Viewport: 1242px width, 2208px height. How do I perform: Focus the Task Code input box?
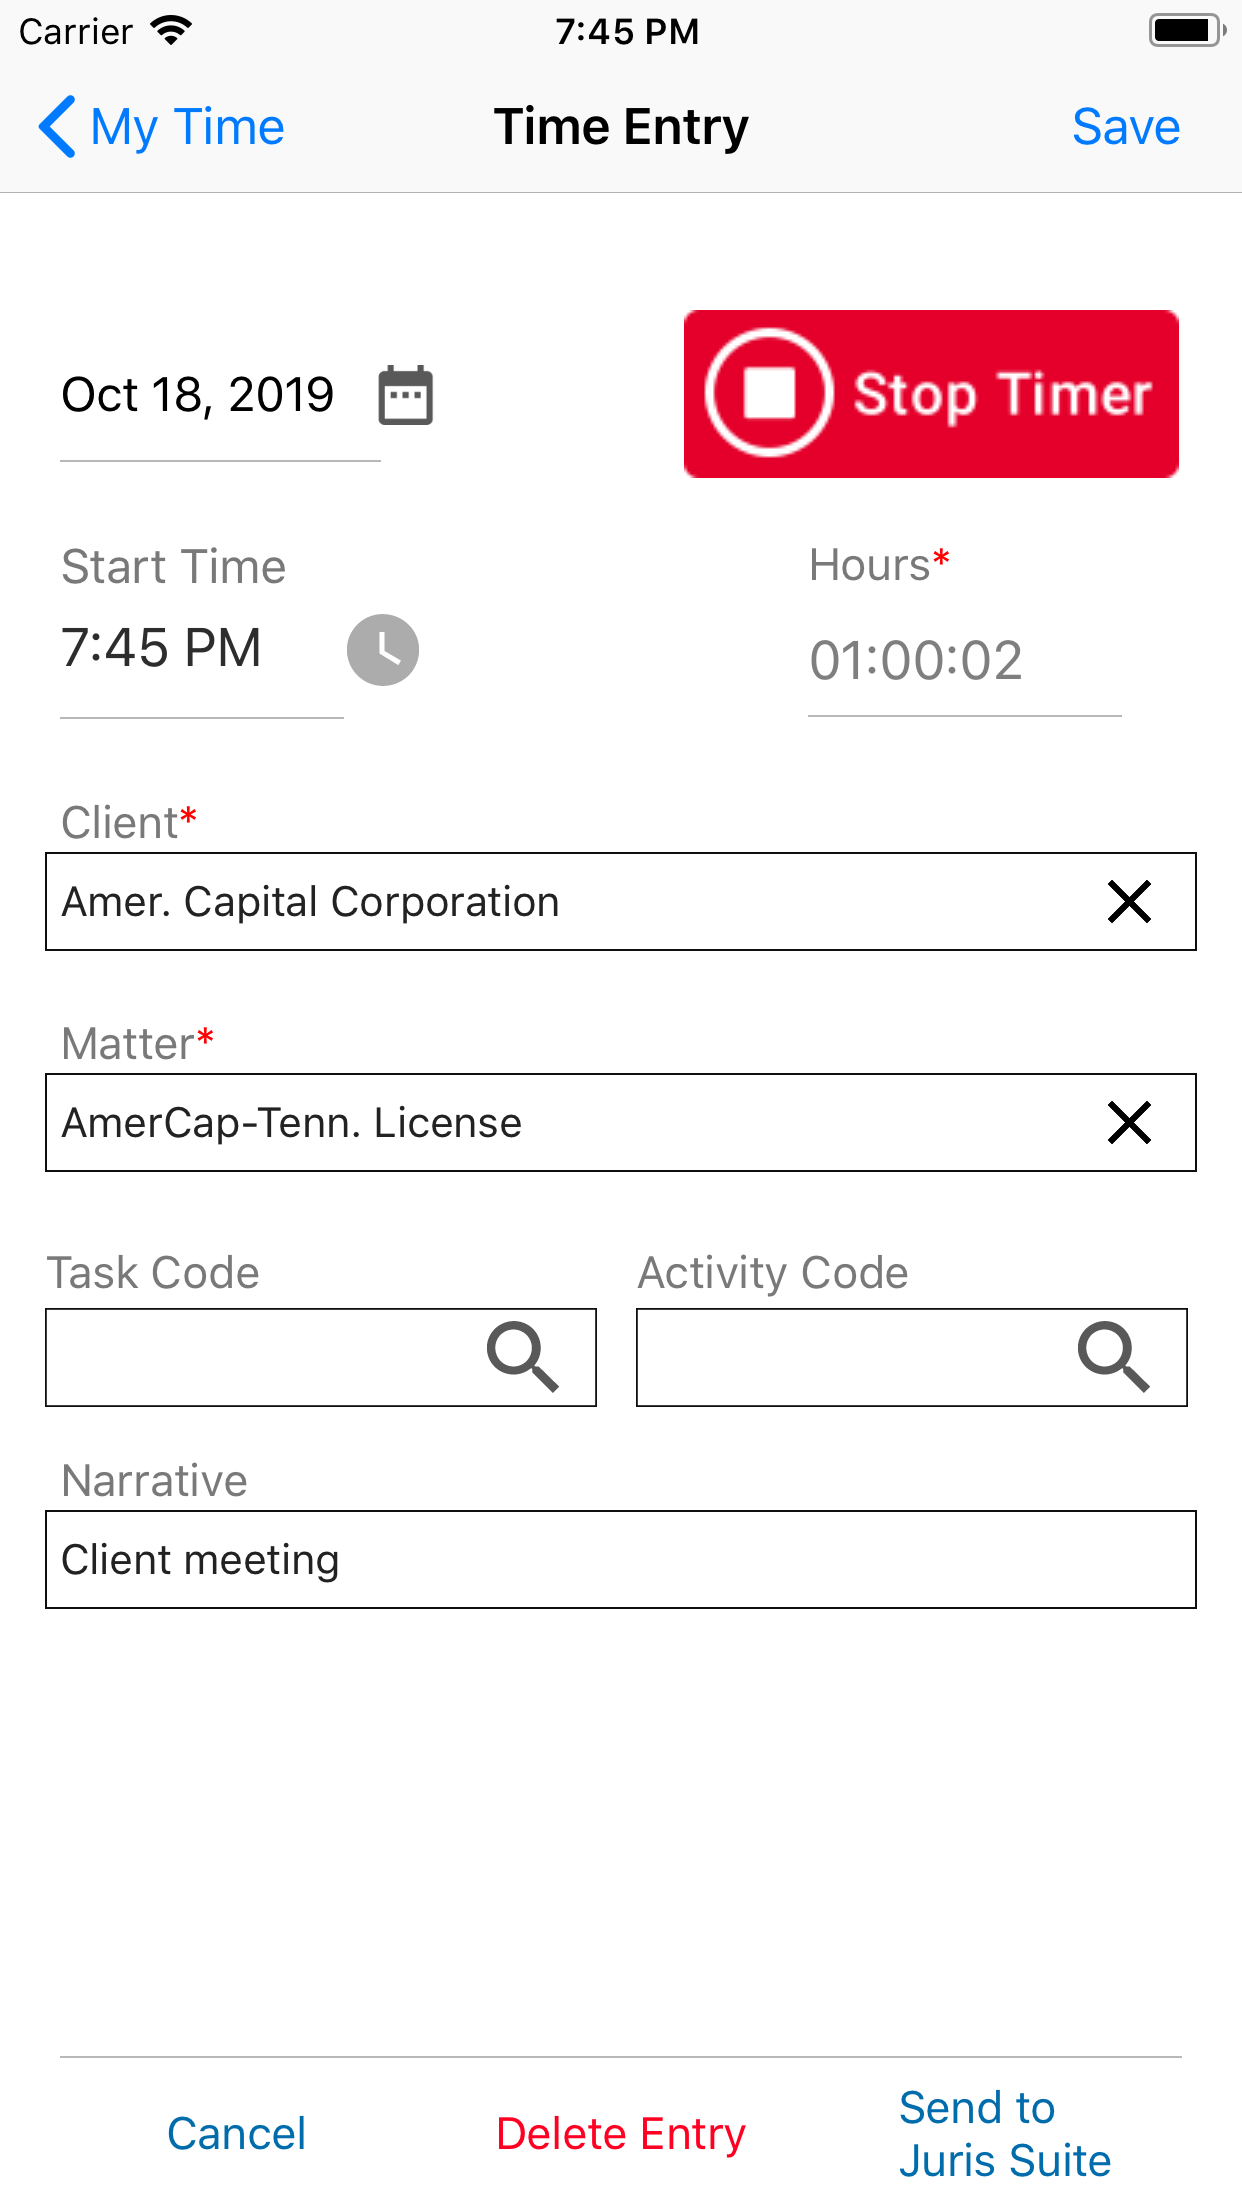coord(321,1357)
